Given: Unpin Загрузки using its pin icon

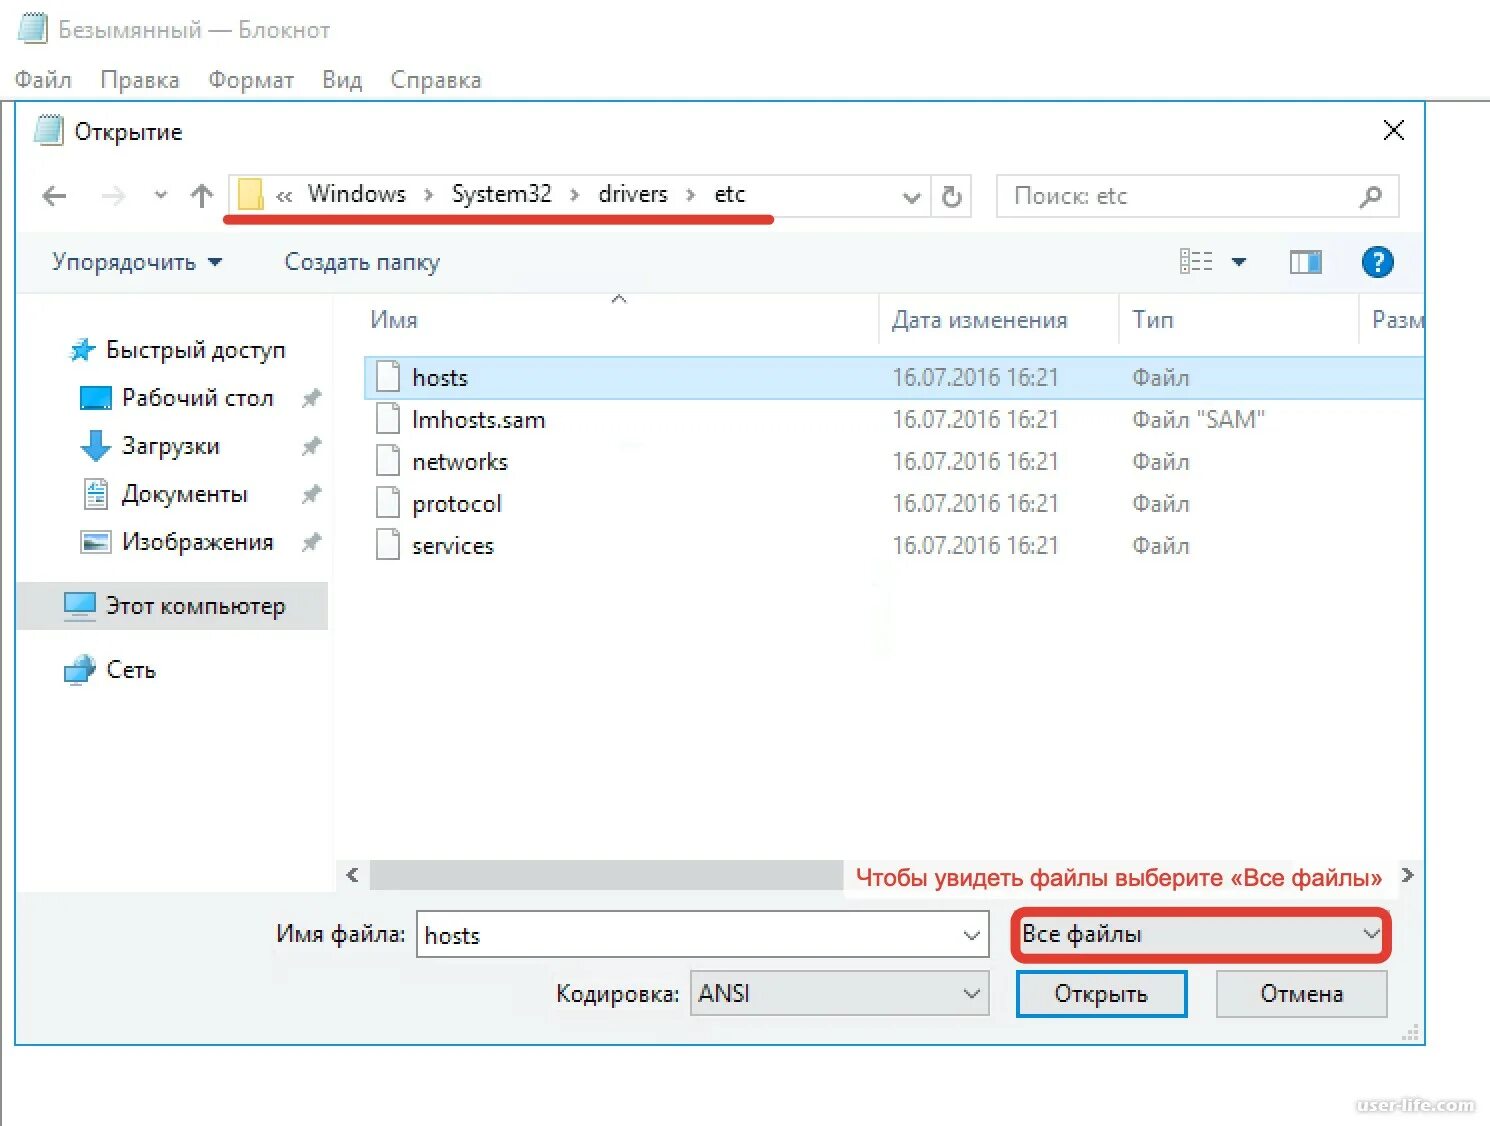Looking at the screenshot, I should click(312, 446).
